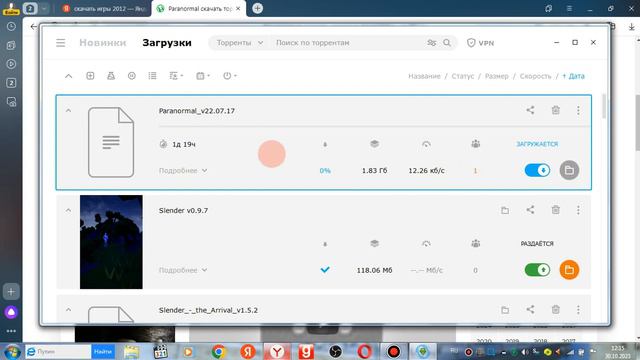The width and height of the screenshot is (640, 360).
Task: Click the Поиск по торрентам search field
Action: click(347, 43)
